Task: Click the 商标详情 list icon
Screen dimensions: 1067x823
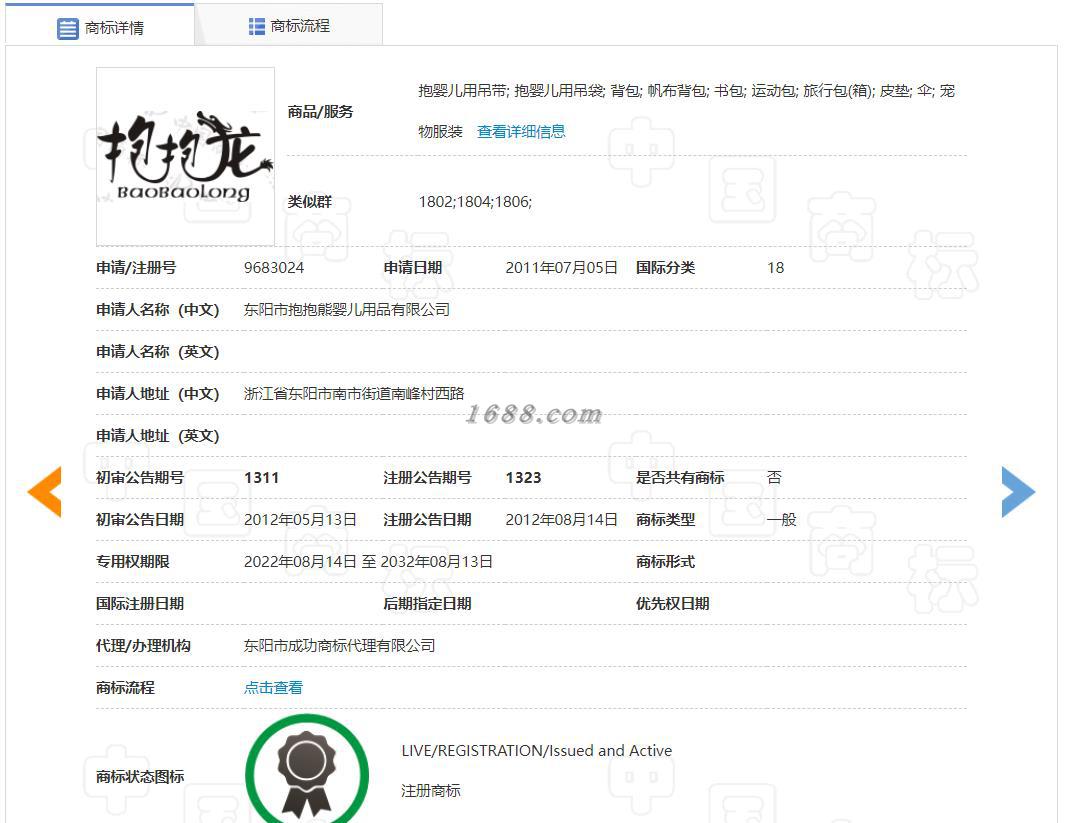Action: (67, 29)
